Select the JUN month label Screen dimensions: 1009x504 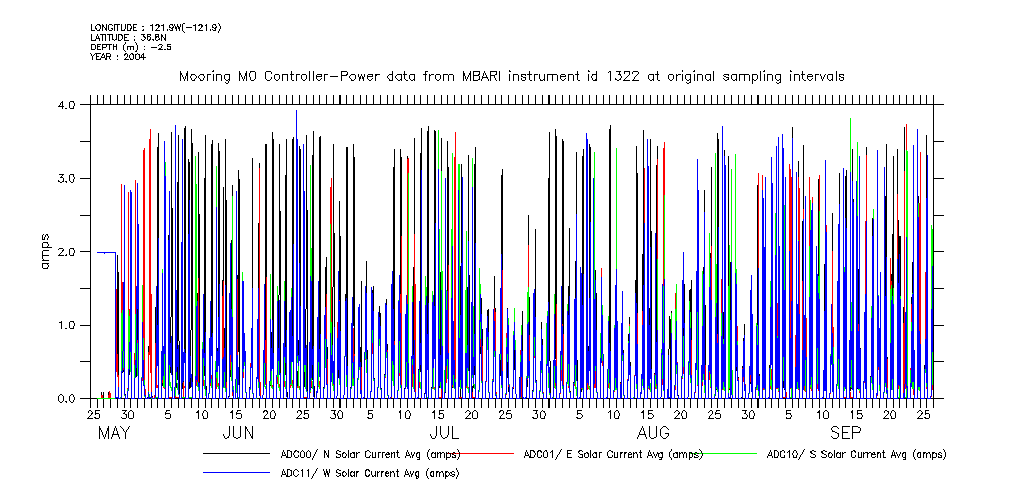click(x=237, y=433)
